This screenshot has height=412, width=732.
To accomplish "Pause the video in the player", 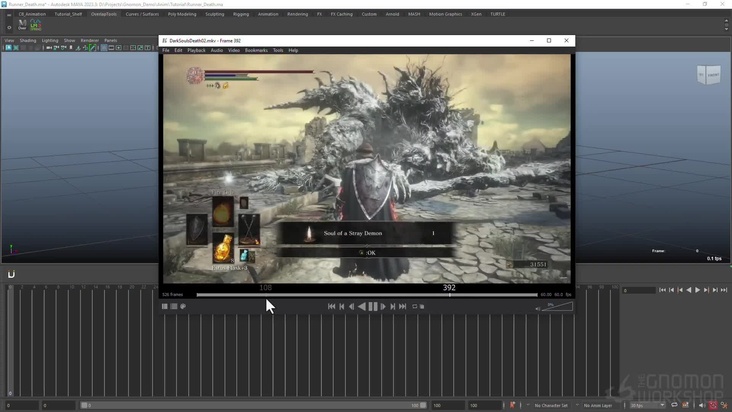I will click(x=372, y=307).
